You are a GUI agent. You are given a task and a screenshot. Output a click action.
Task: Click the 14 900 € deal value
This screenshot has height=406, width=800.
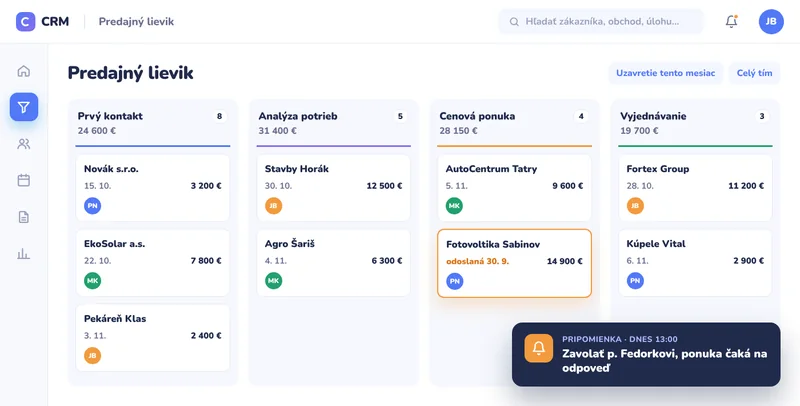click(x=564, y=261)
